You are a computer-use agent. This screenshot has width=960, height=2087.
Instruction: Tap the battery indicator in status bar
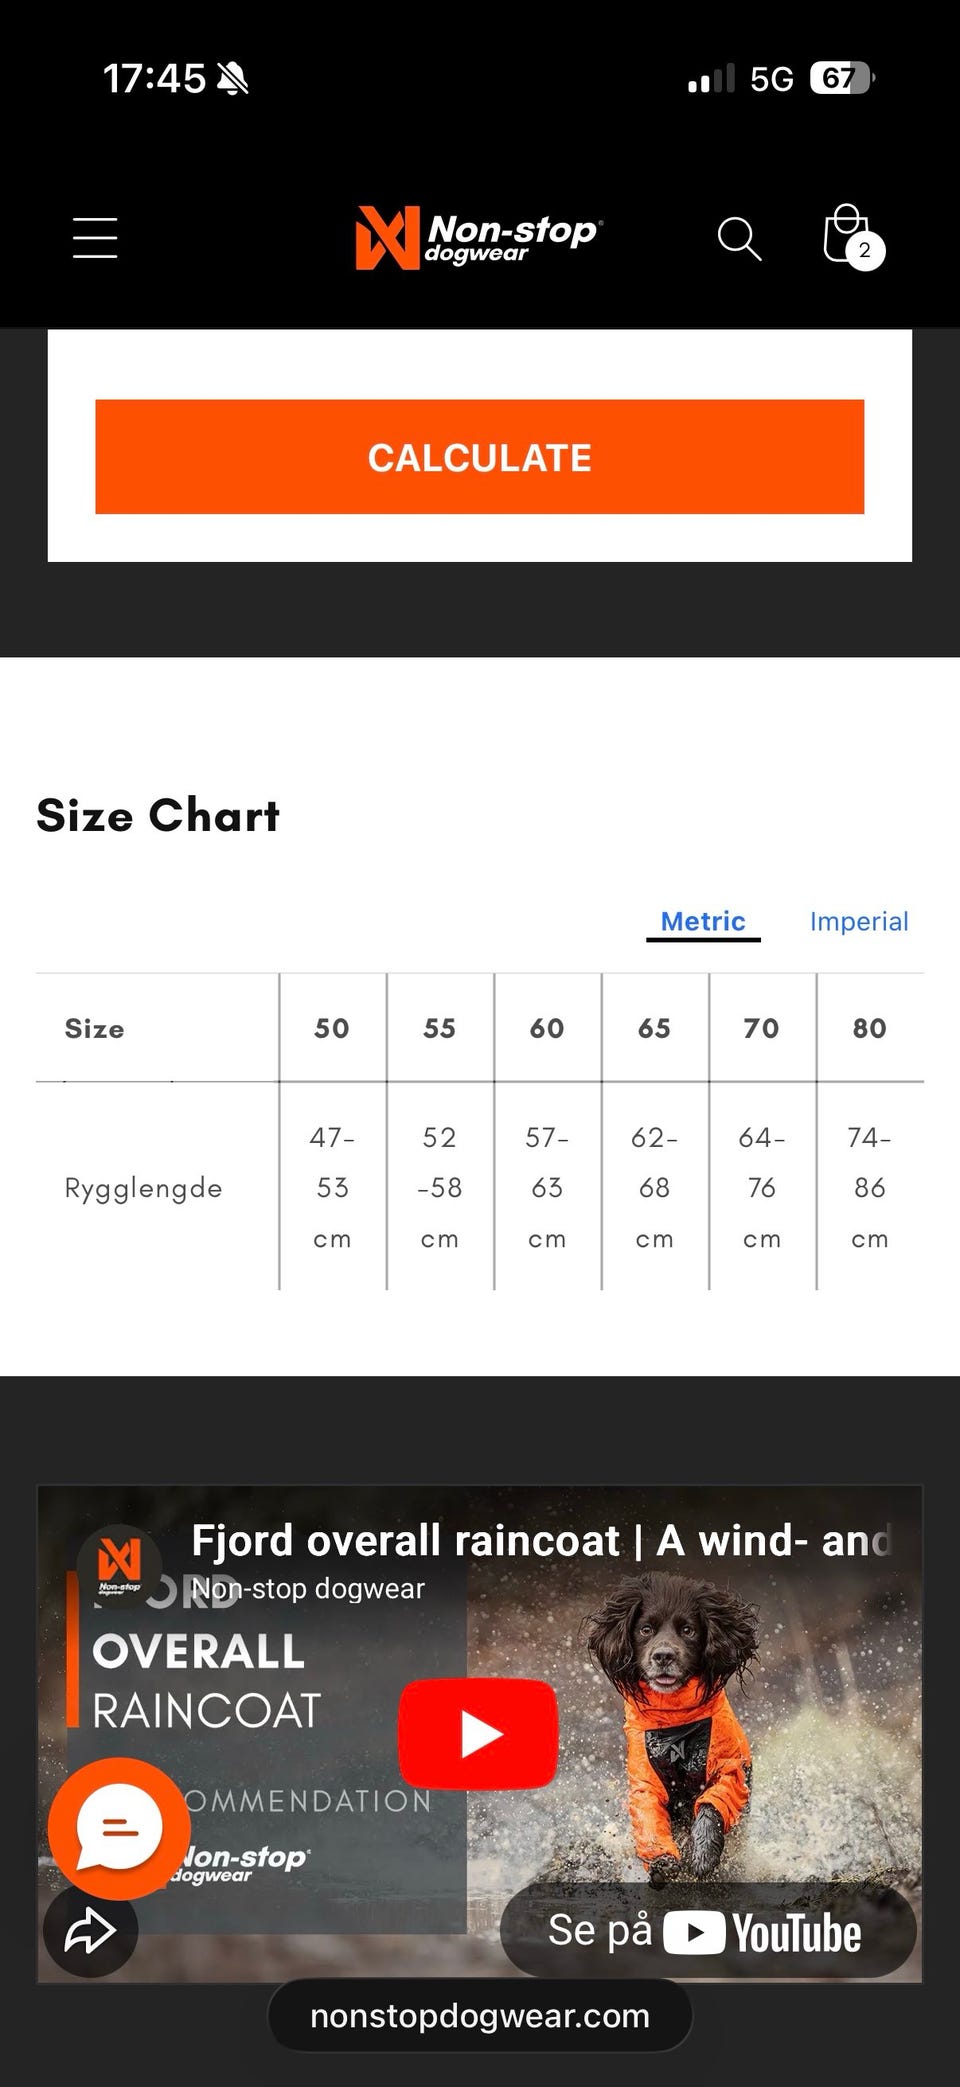point(841,78)
